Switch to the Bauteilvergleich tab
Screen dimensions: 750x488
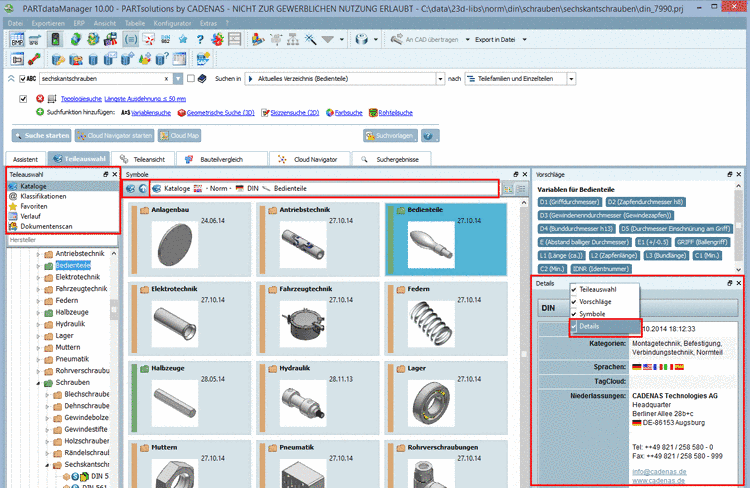(222, 159)
